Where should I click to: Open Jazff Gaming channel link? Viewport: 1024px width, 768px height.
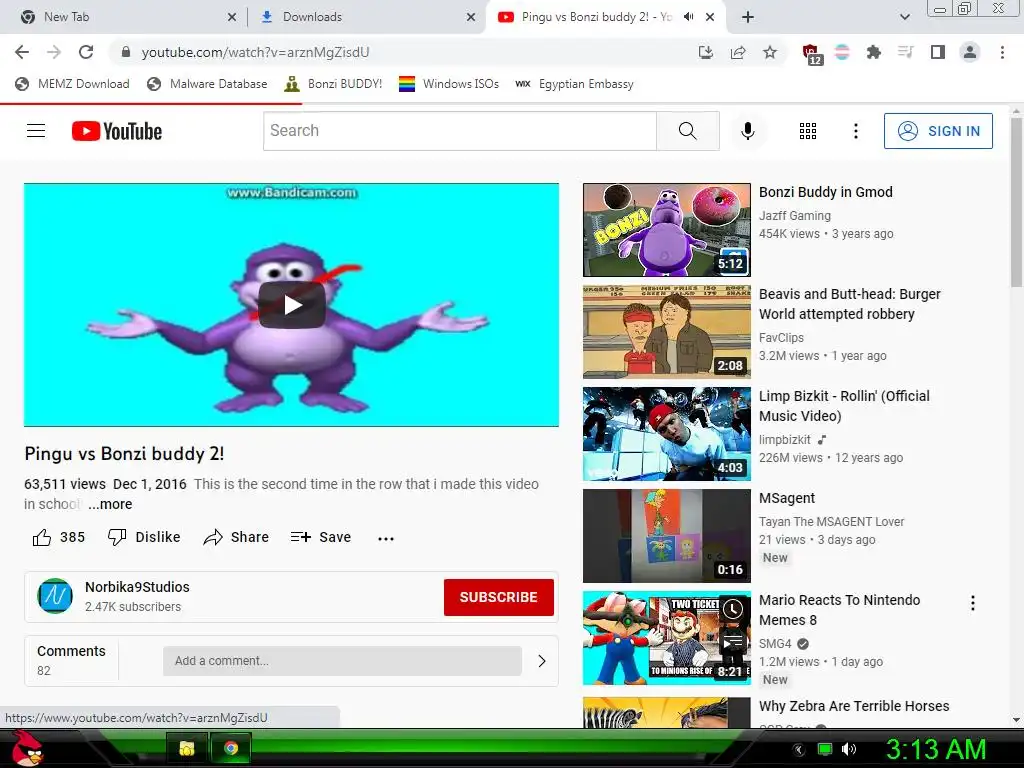click(794, 216)
